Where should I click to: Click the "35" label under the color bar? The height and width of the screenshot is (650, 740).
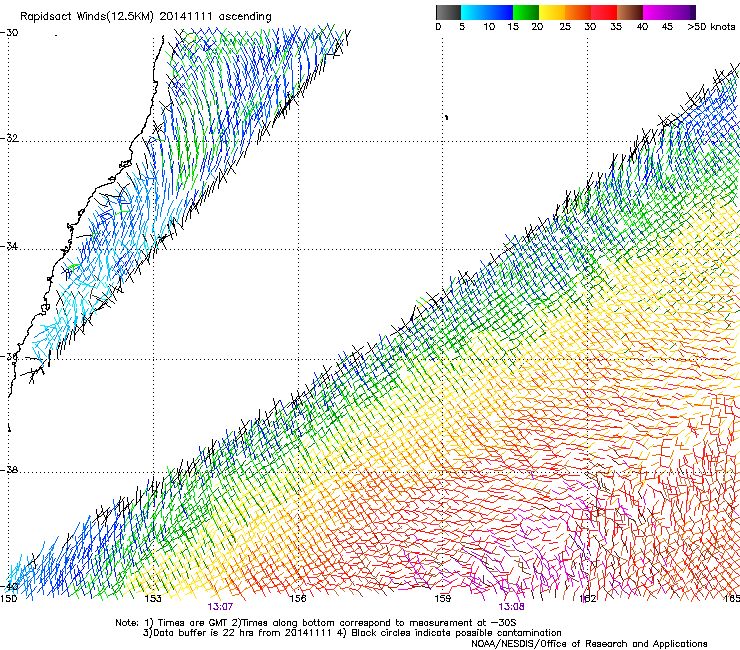coord(616,27)
